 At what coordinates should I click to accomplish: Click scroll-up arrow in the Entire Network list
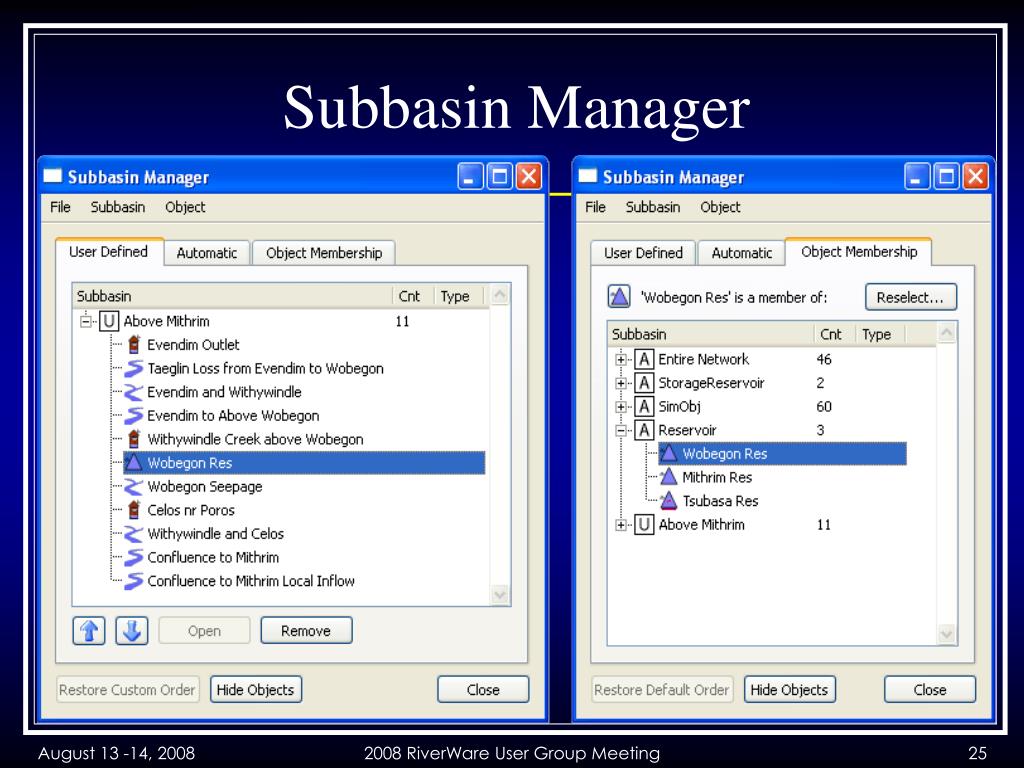pos(946,334)
